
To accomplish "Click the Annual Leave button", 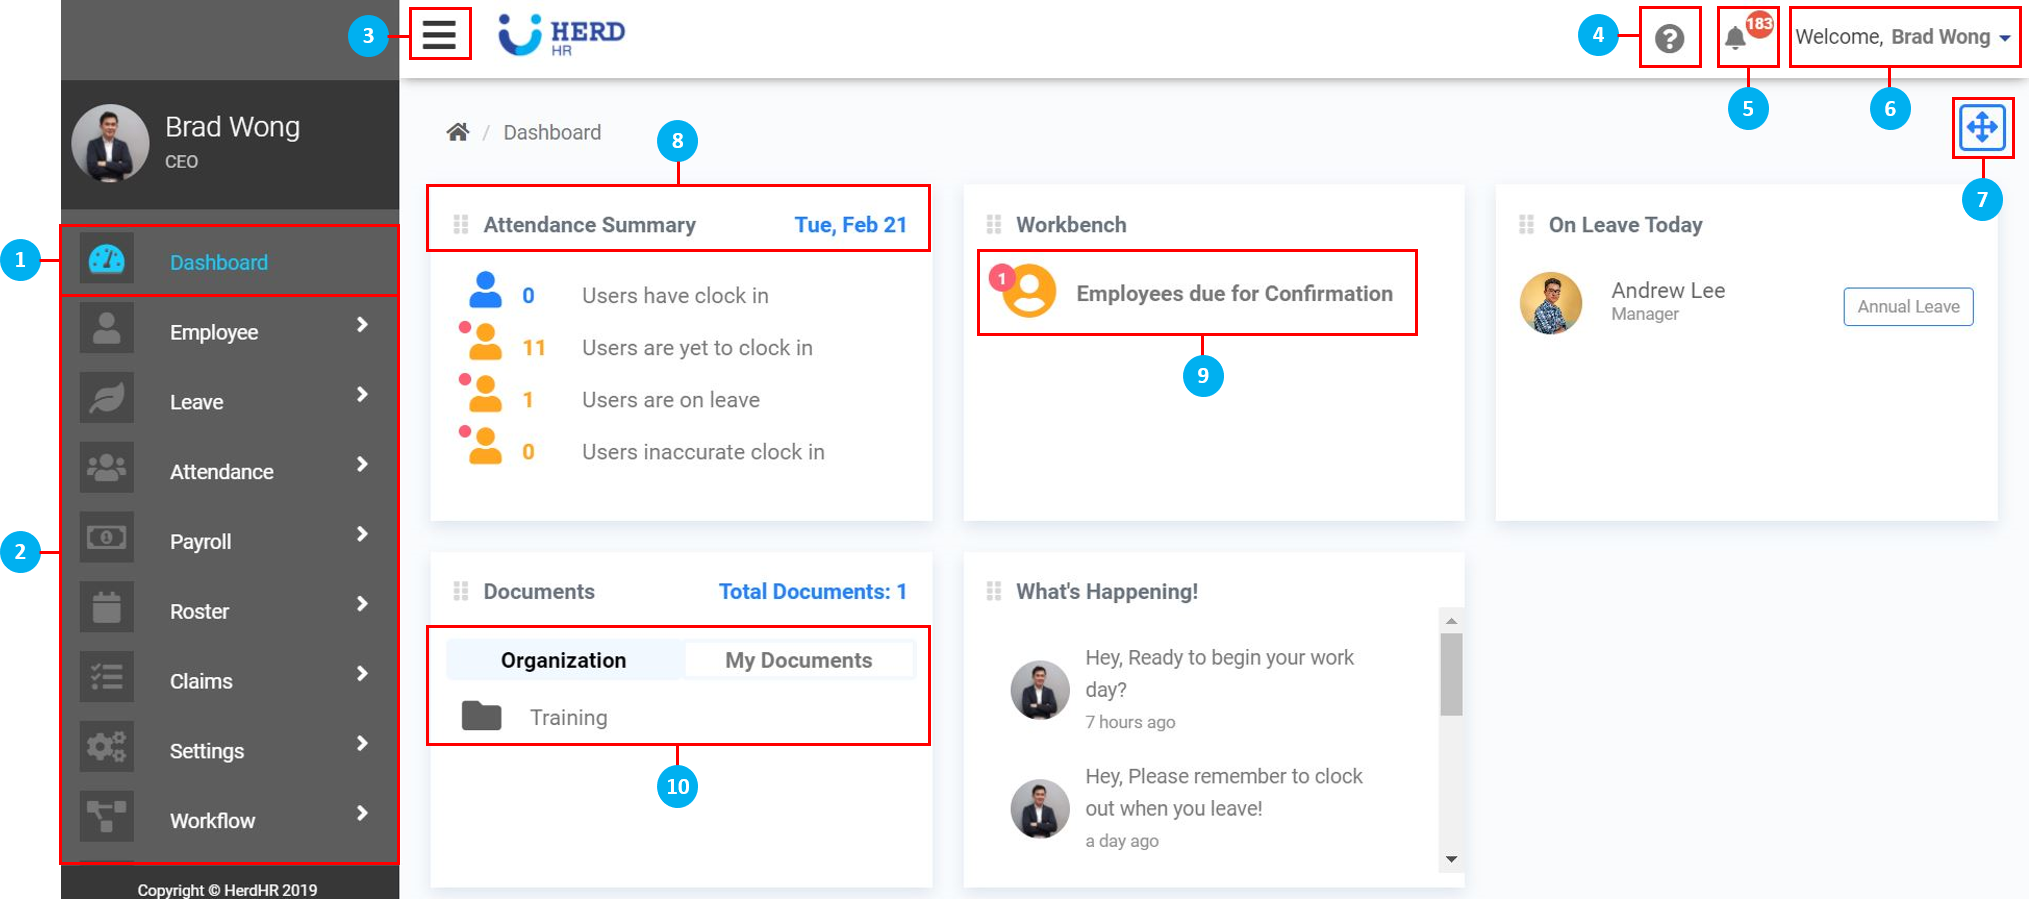I will point(1908,307).
